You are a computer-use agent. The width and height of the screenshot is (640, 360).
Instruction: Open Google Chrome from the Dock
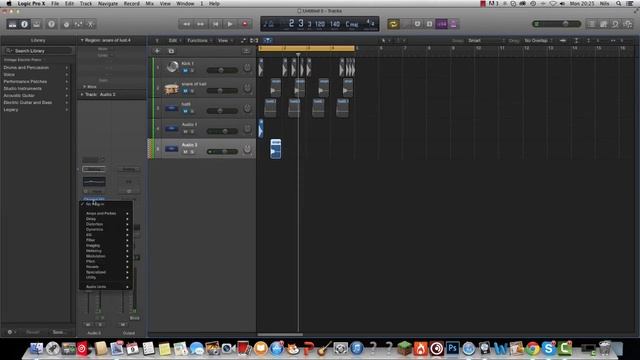[x=532, y=348]
